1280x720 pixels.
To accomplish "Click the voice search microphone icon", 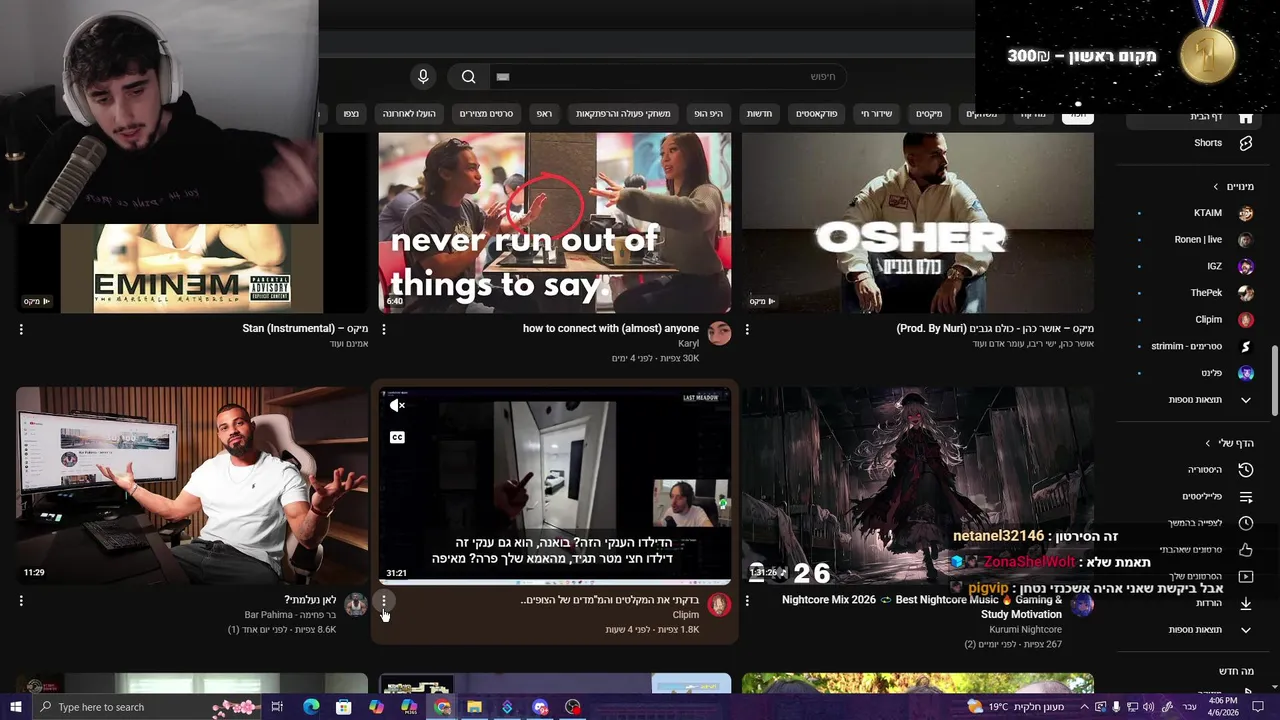I will coord(423,77).
